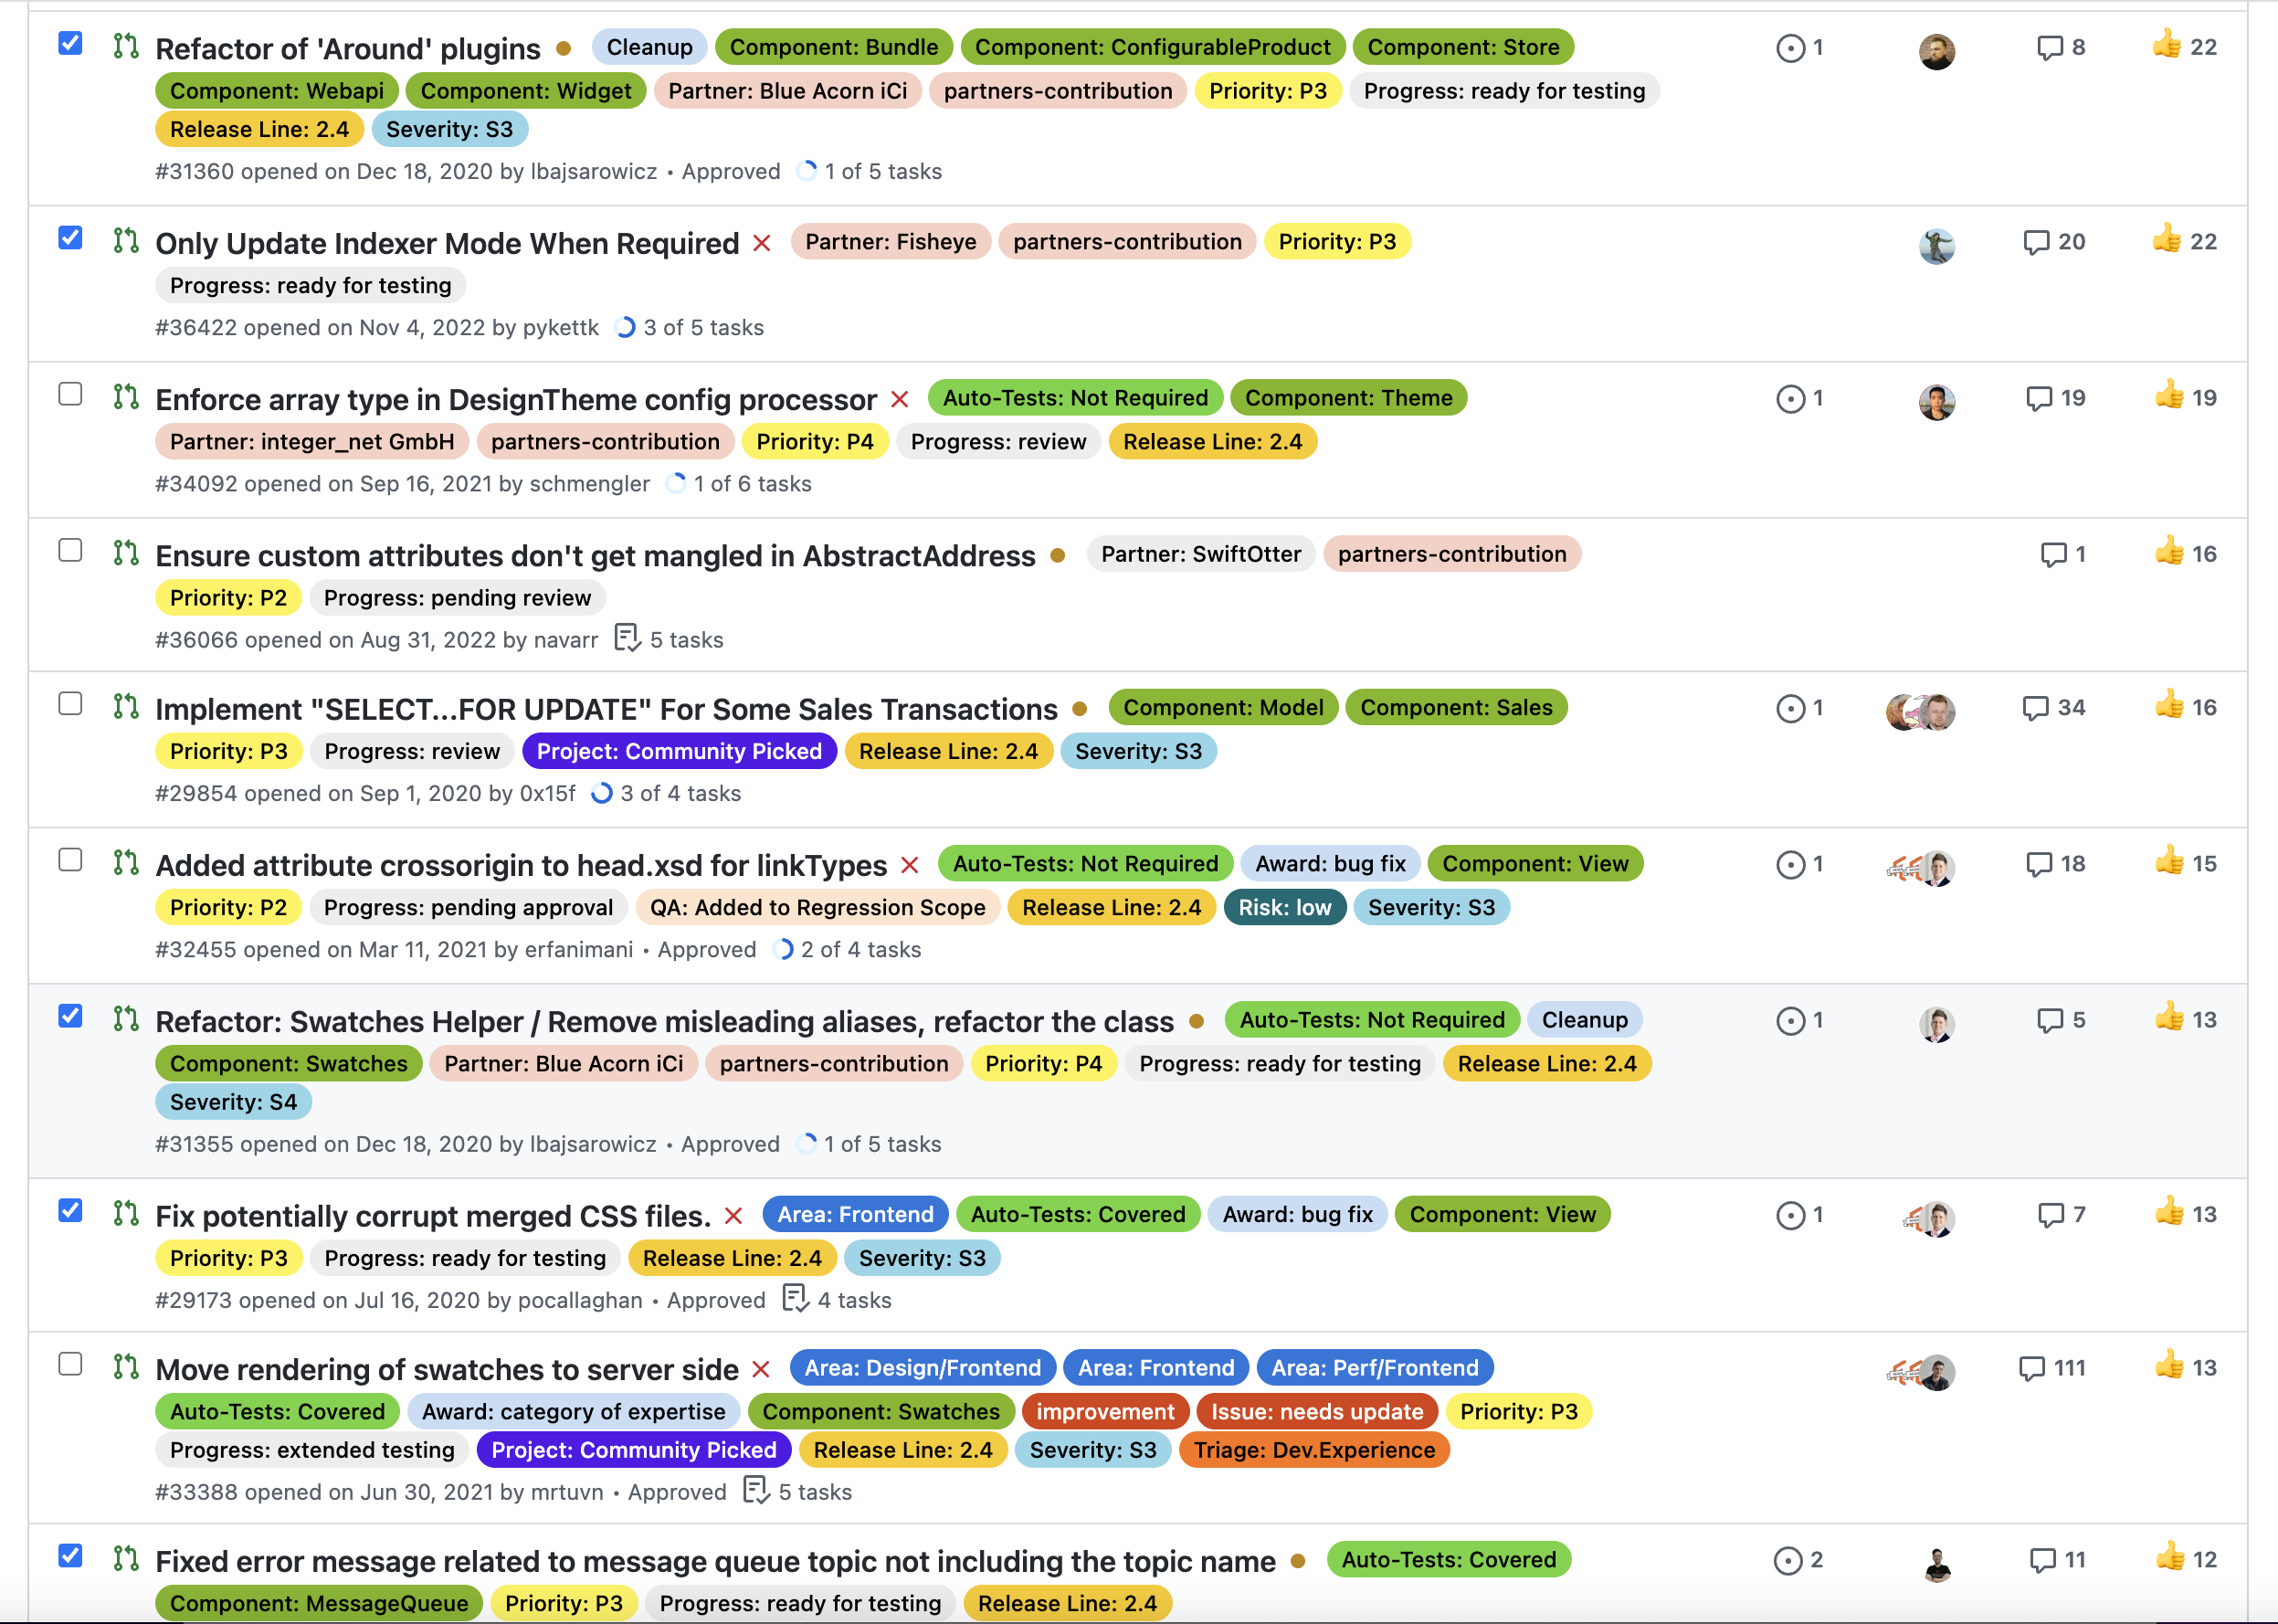Click the author link "pykettk"
The image size is (2278, 1624).
click(559, 327)
